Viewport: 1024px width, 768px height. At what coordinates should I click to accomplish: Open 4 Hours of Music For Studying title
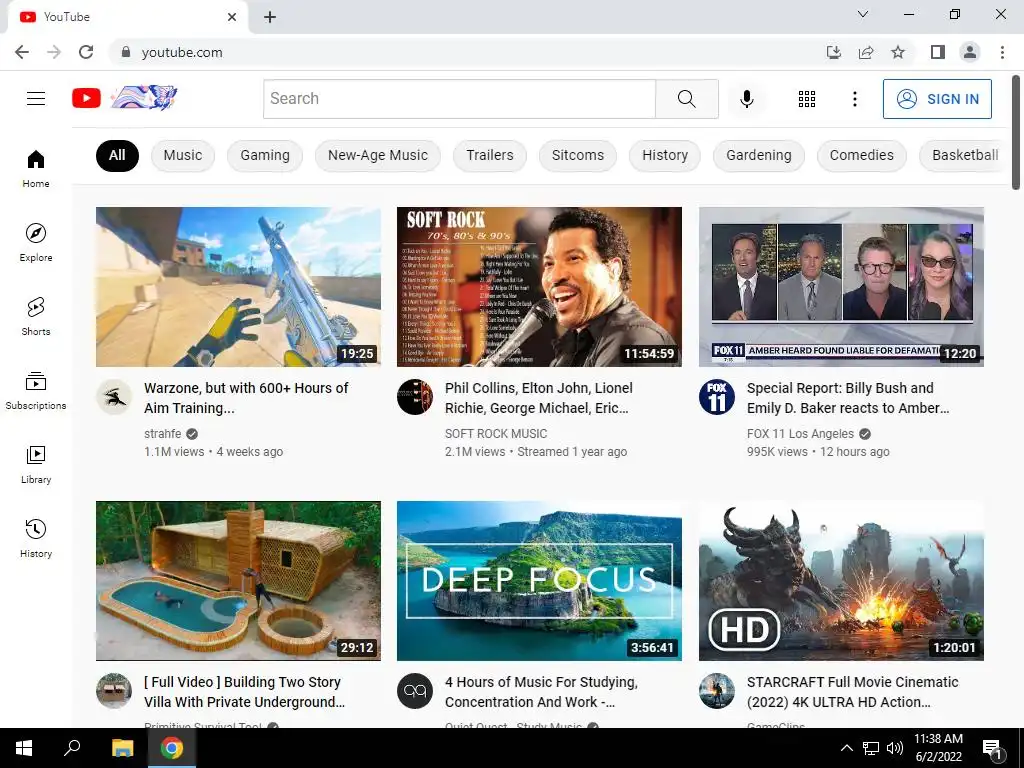(541, 692)
